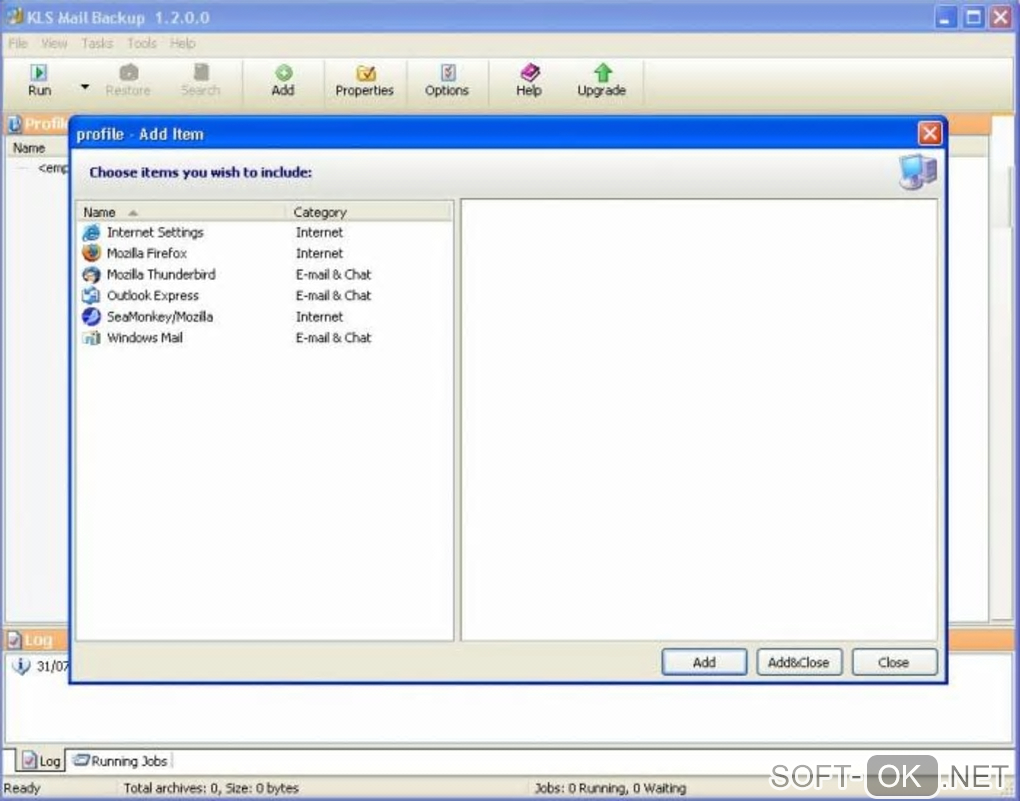
Task: Click the Add button in the dialog
Action: 705,662
